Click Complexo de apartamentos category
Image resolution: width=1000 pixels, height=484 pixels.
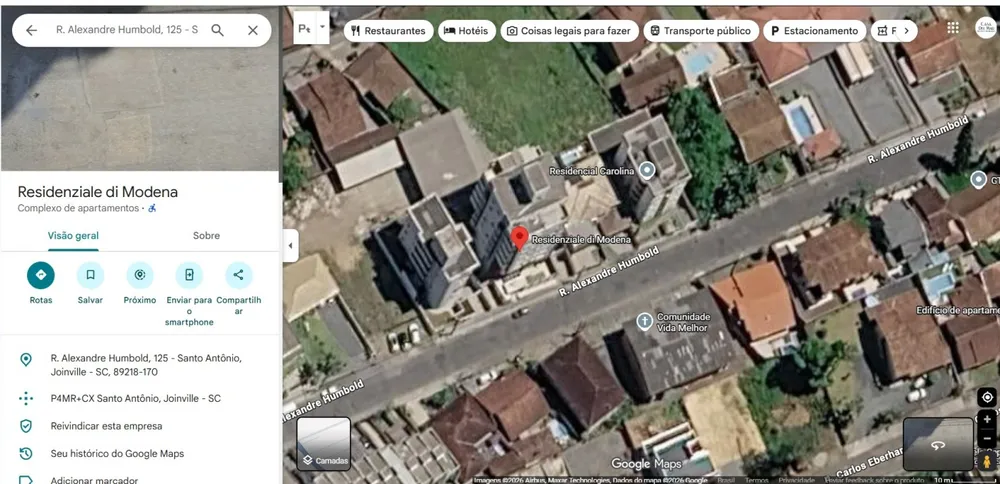click(78, 209)
